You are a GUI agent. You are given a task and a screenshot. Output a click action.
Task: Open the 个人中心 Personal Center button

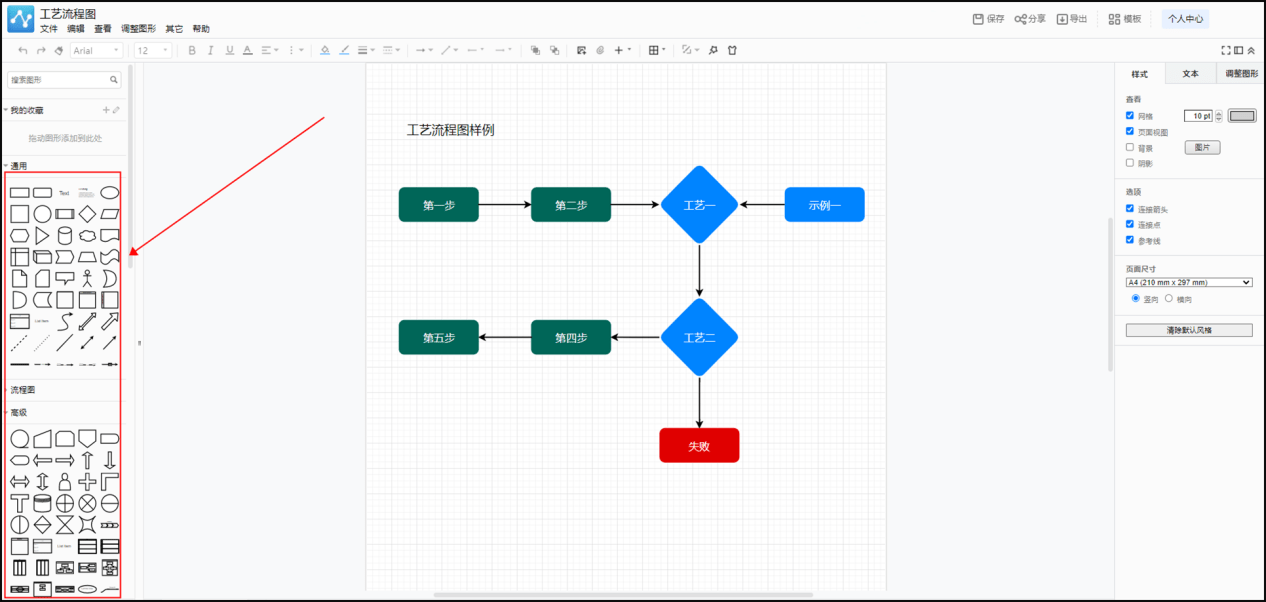coord(1186,19)
